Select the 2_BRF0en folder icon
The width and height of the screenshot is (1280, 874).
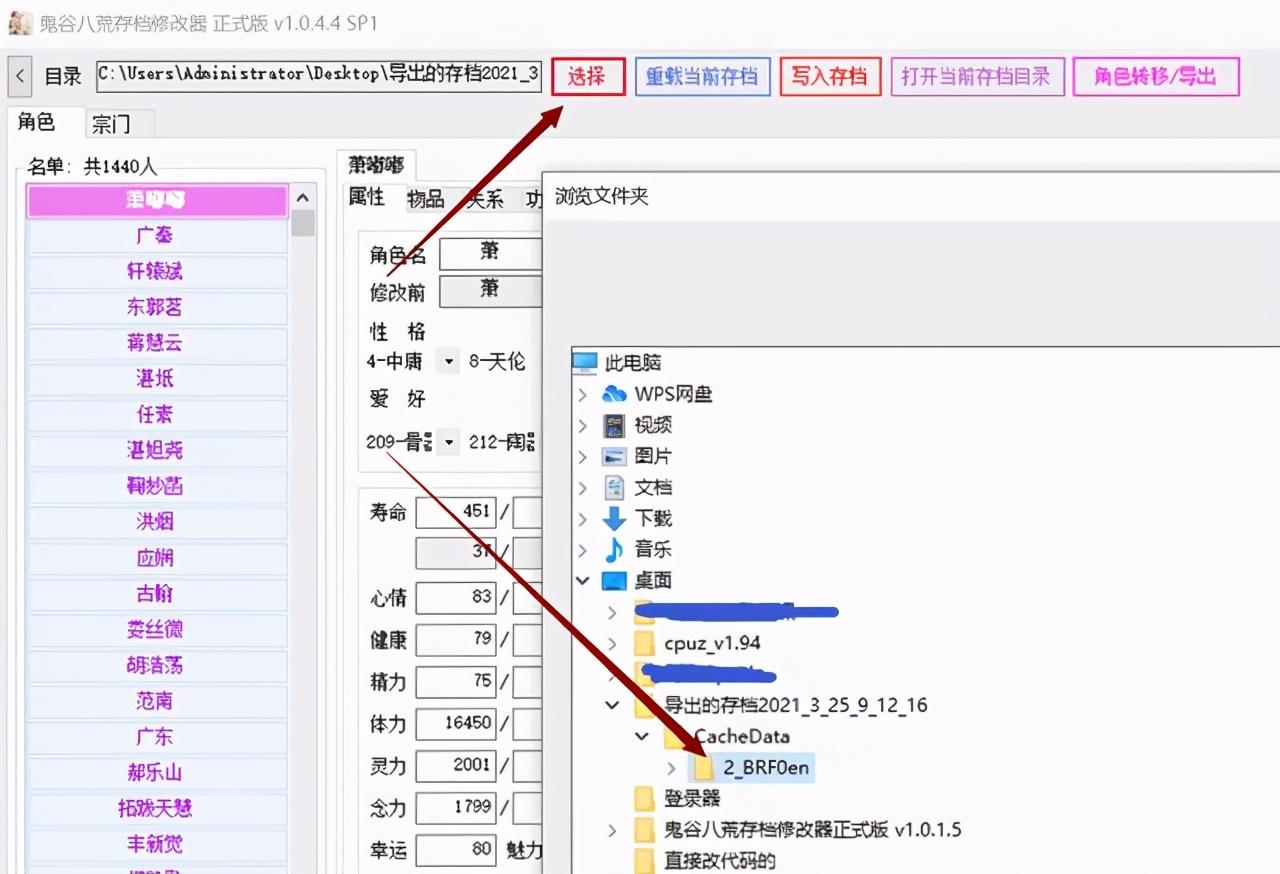(x=704, y=767)
